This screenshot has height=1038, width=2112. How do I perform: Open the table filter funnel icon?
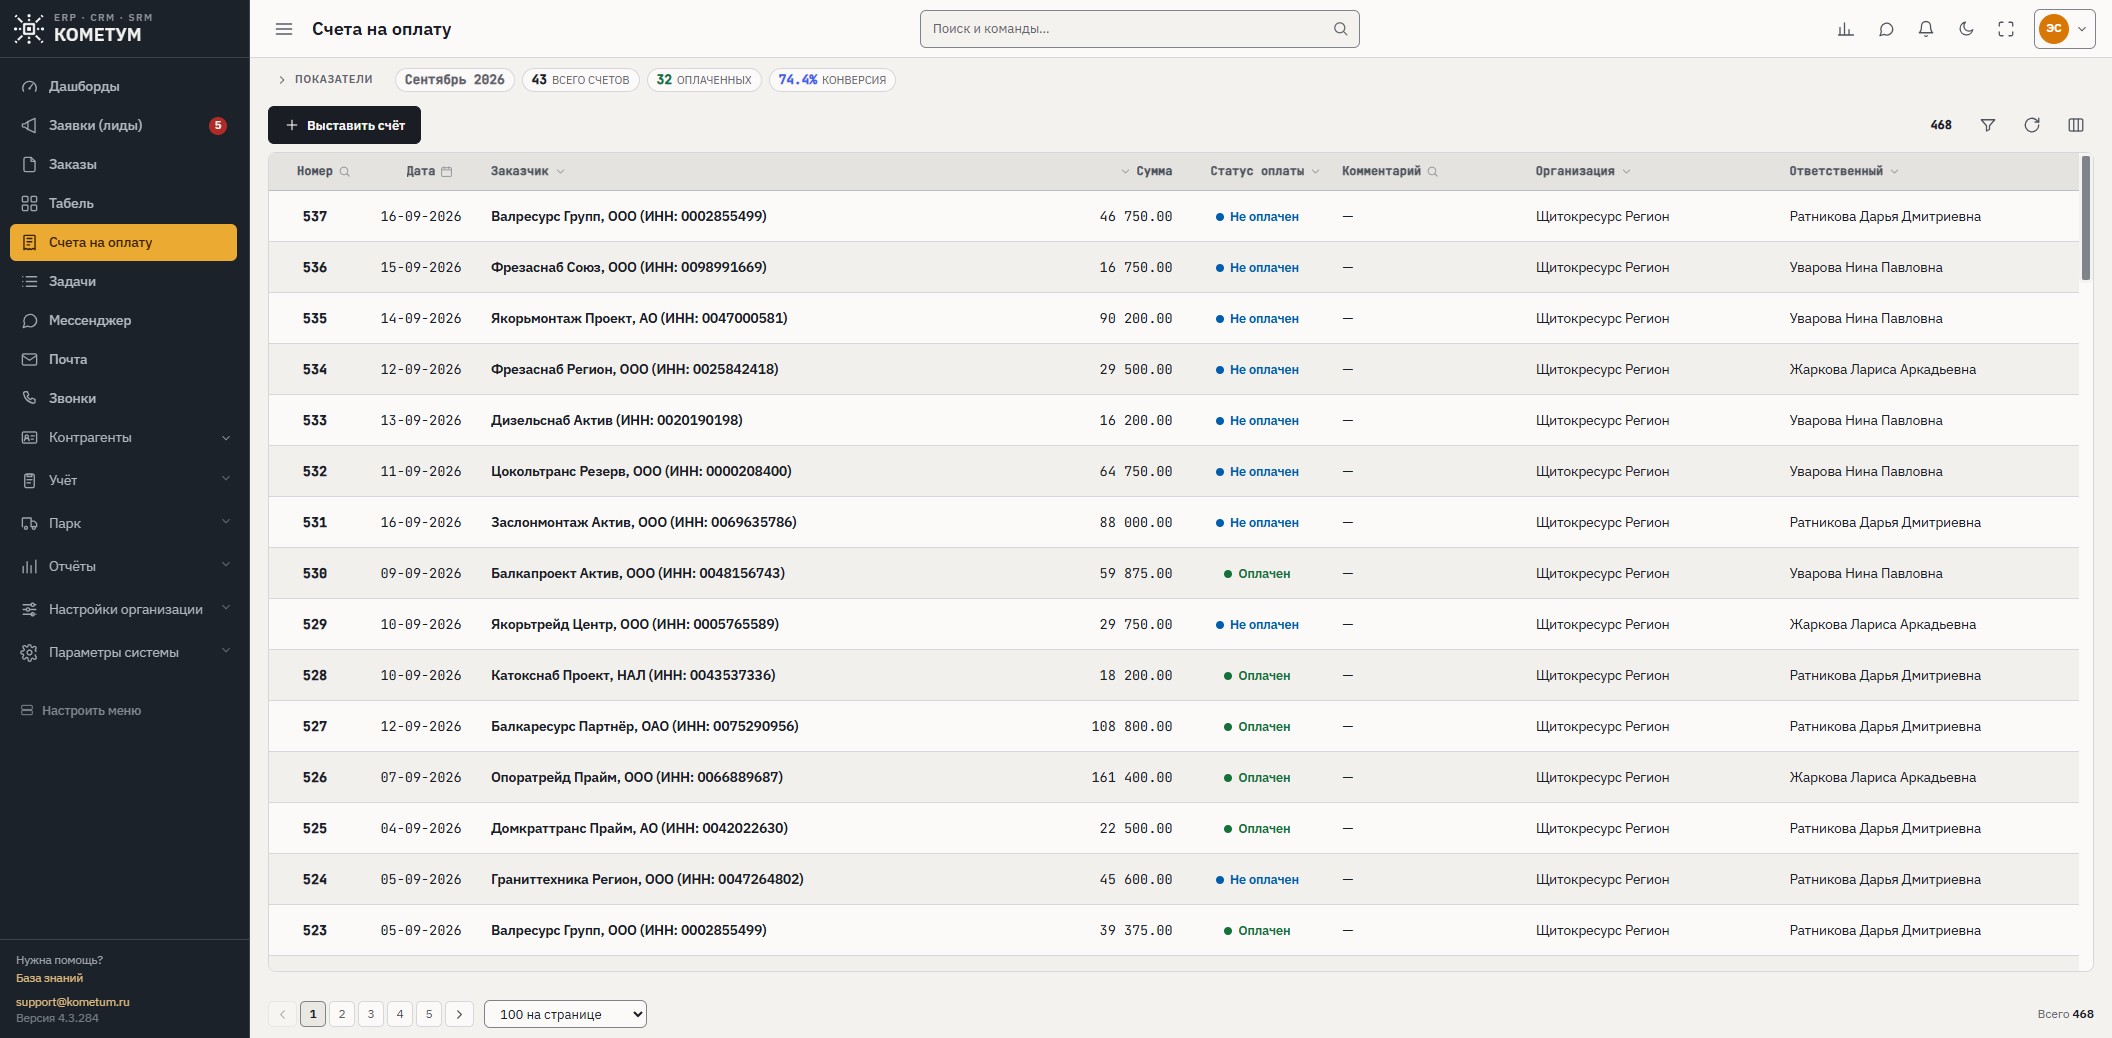[1988, 125]
